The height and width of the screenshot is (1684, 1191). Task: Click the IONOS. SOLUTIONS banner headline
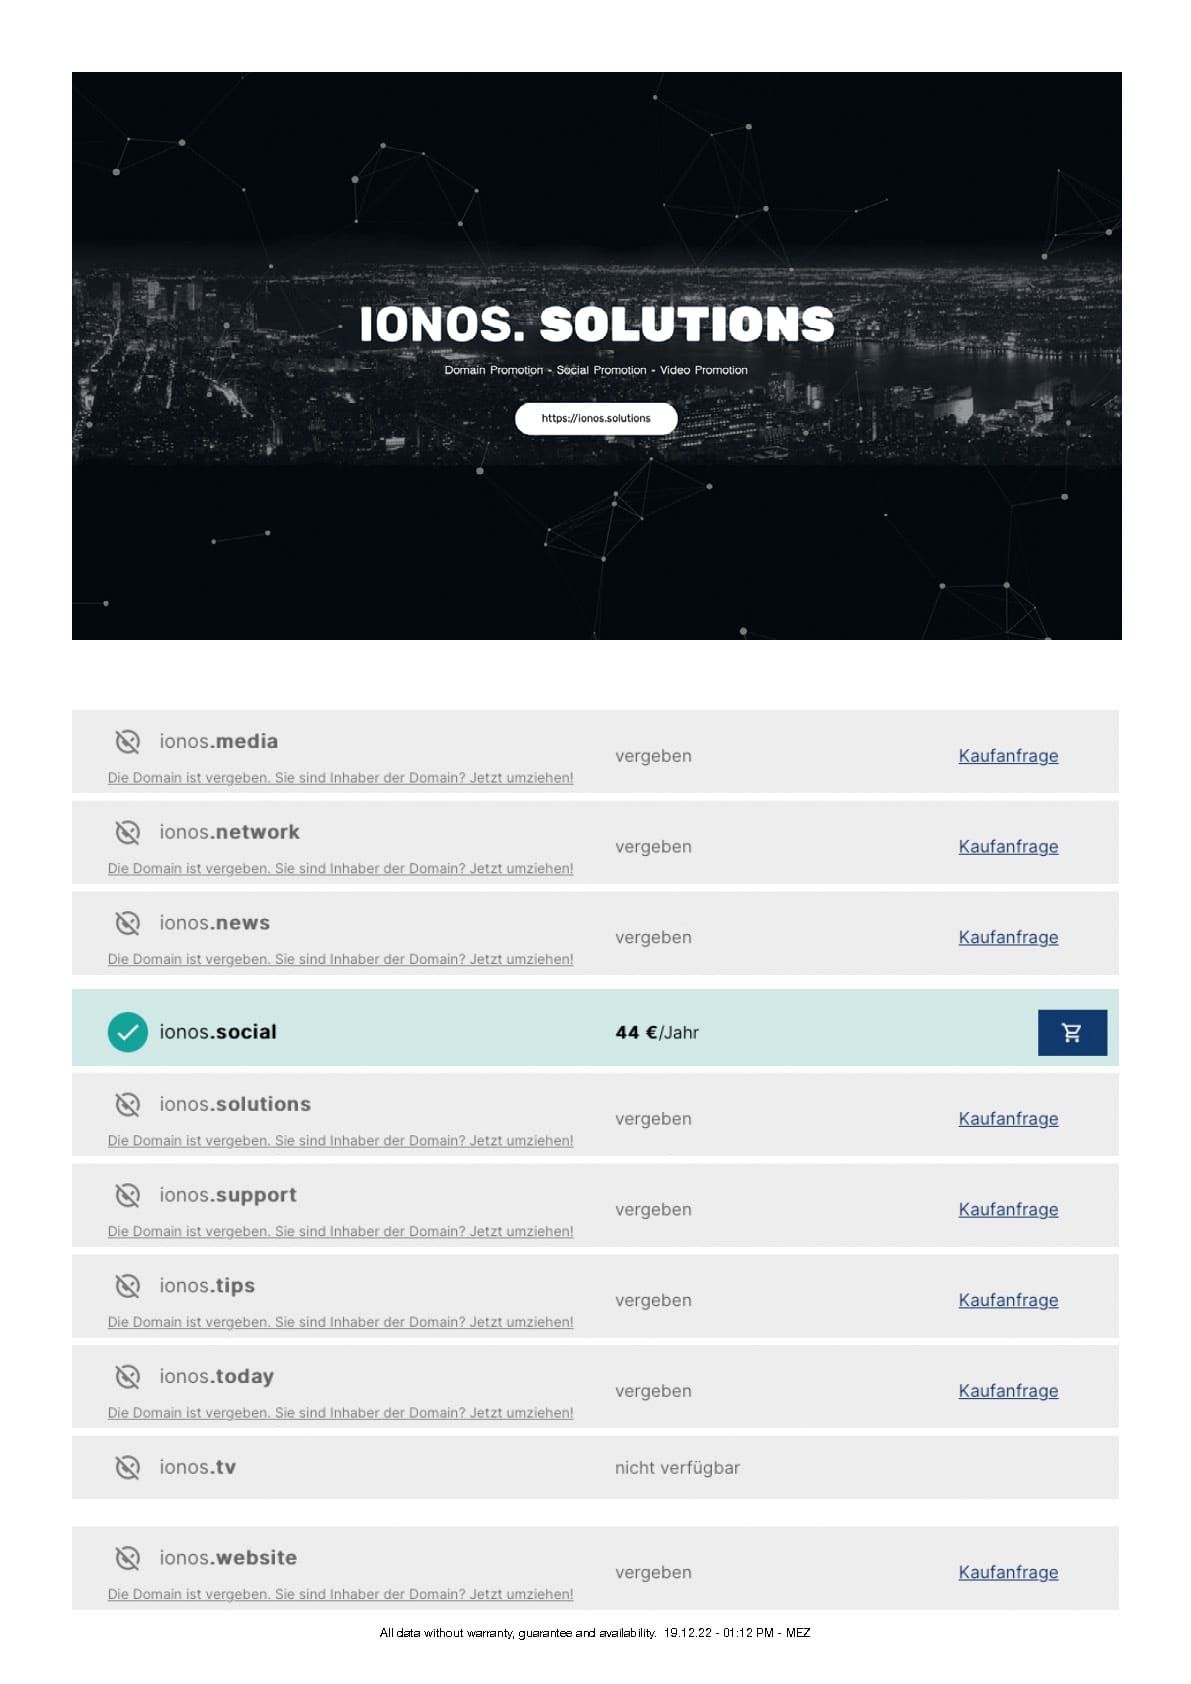[596, 324]
